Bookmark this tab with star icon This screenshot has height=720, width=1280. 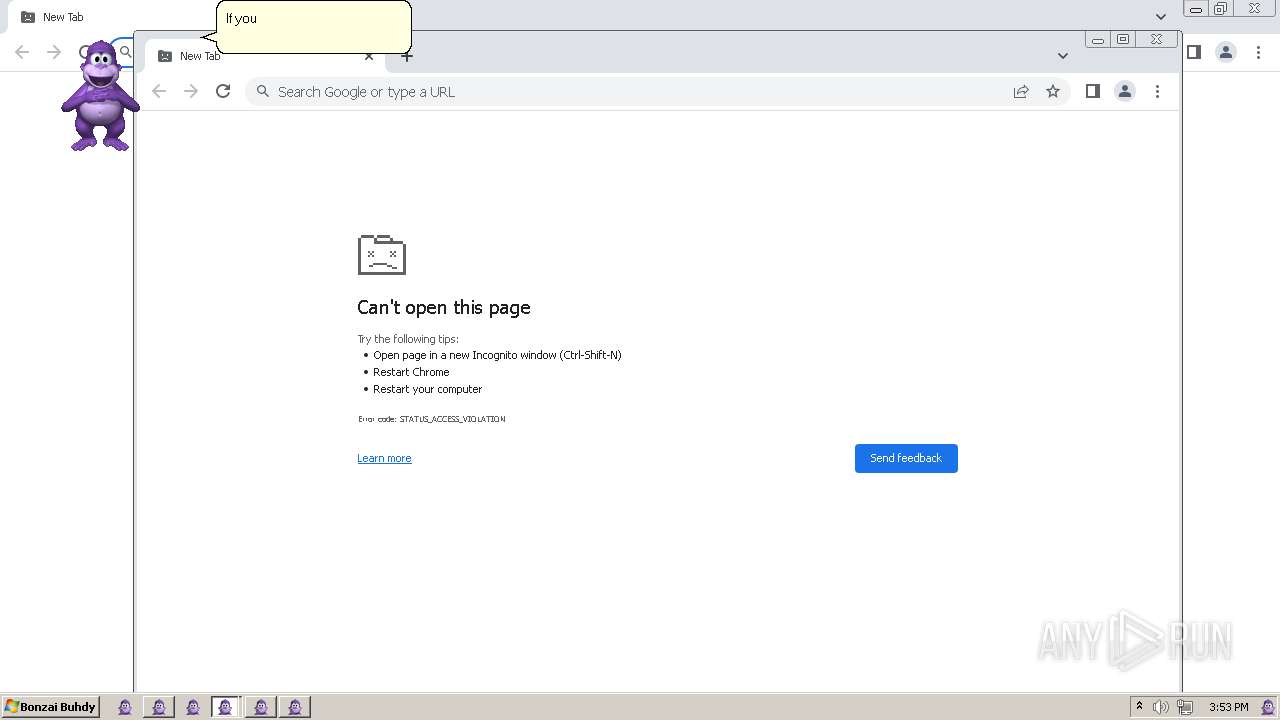[x=1053, y=91]
